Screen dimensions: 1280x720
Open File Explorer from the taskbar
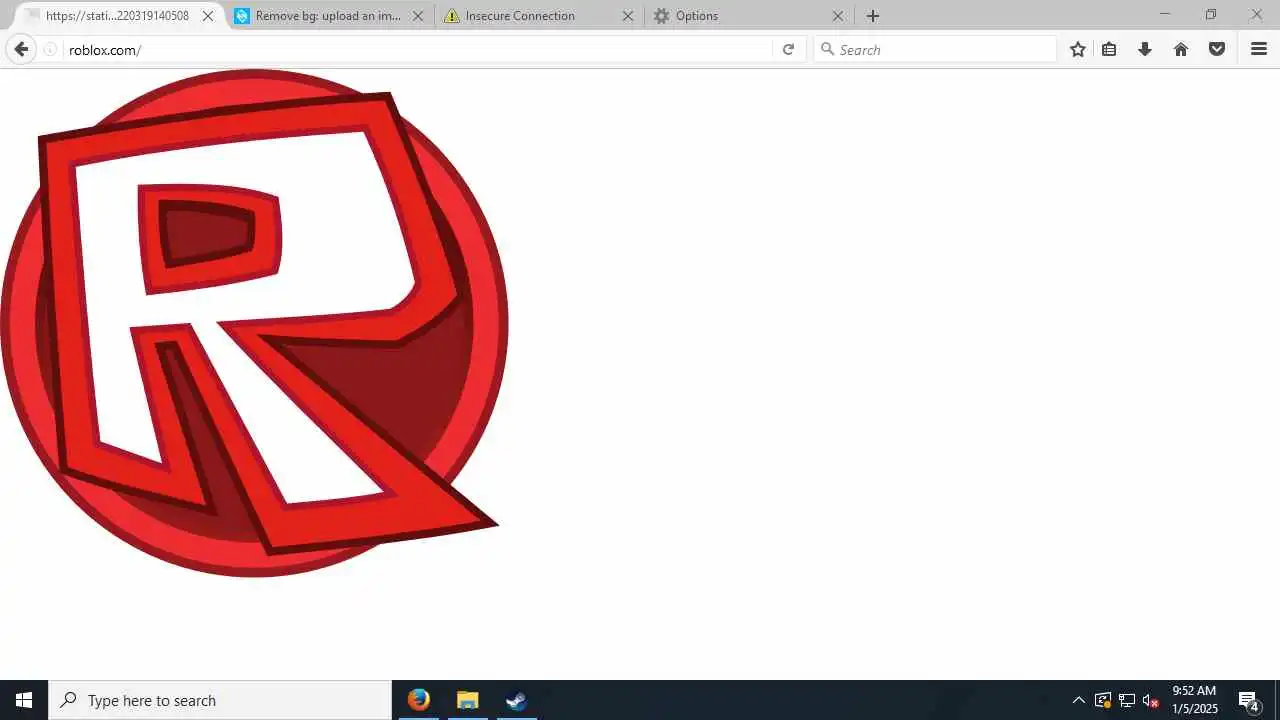[x=467, y=700]
